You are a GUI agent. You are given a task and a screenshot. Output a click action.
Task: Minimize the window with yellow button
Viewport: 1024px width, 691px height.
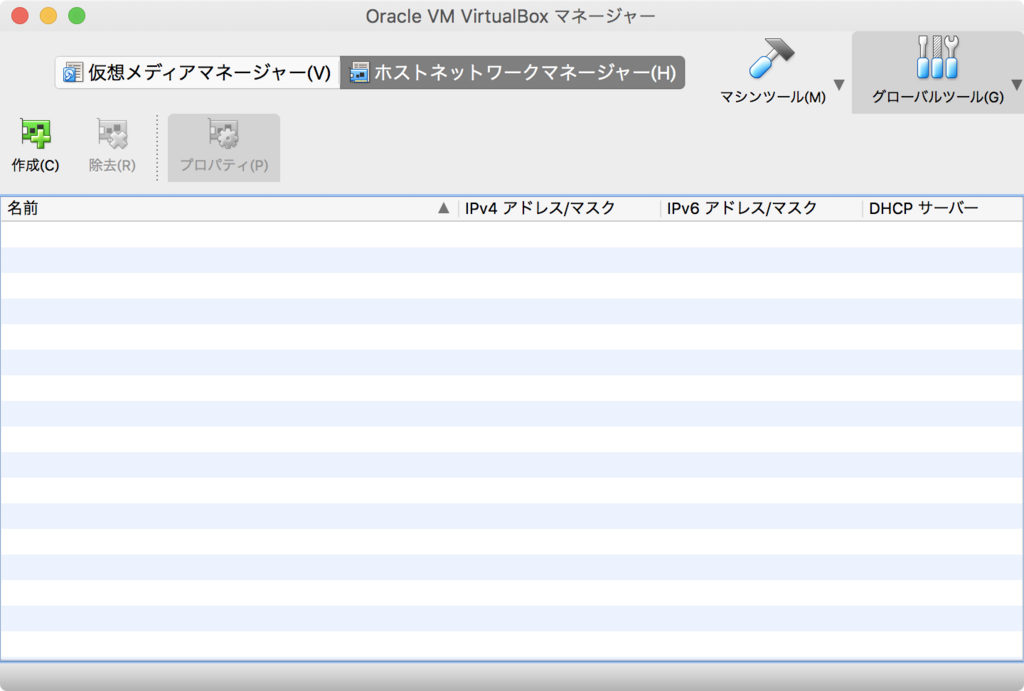point(48,16)
